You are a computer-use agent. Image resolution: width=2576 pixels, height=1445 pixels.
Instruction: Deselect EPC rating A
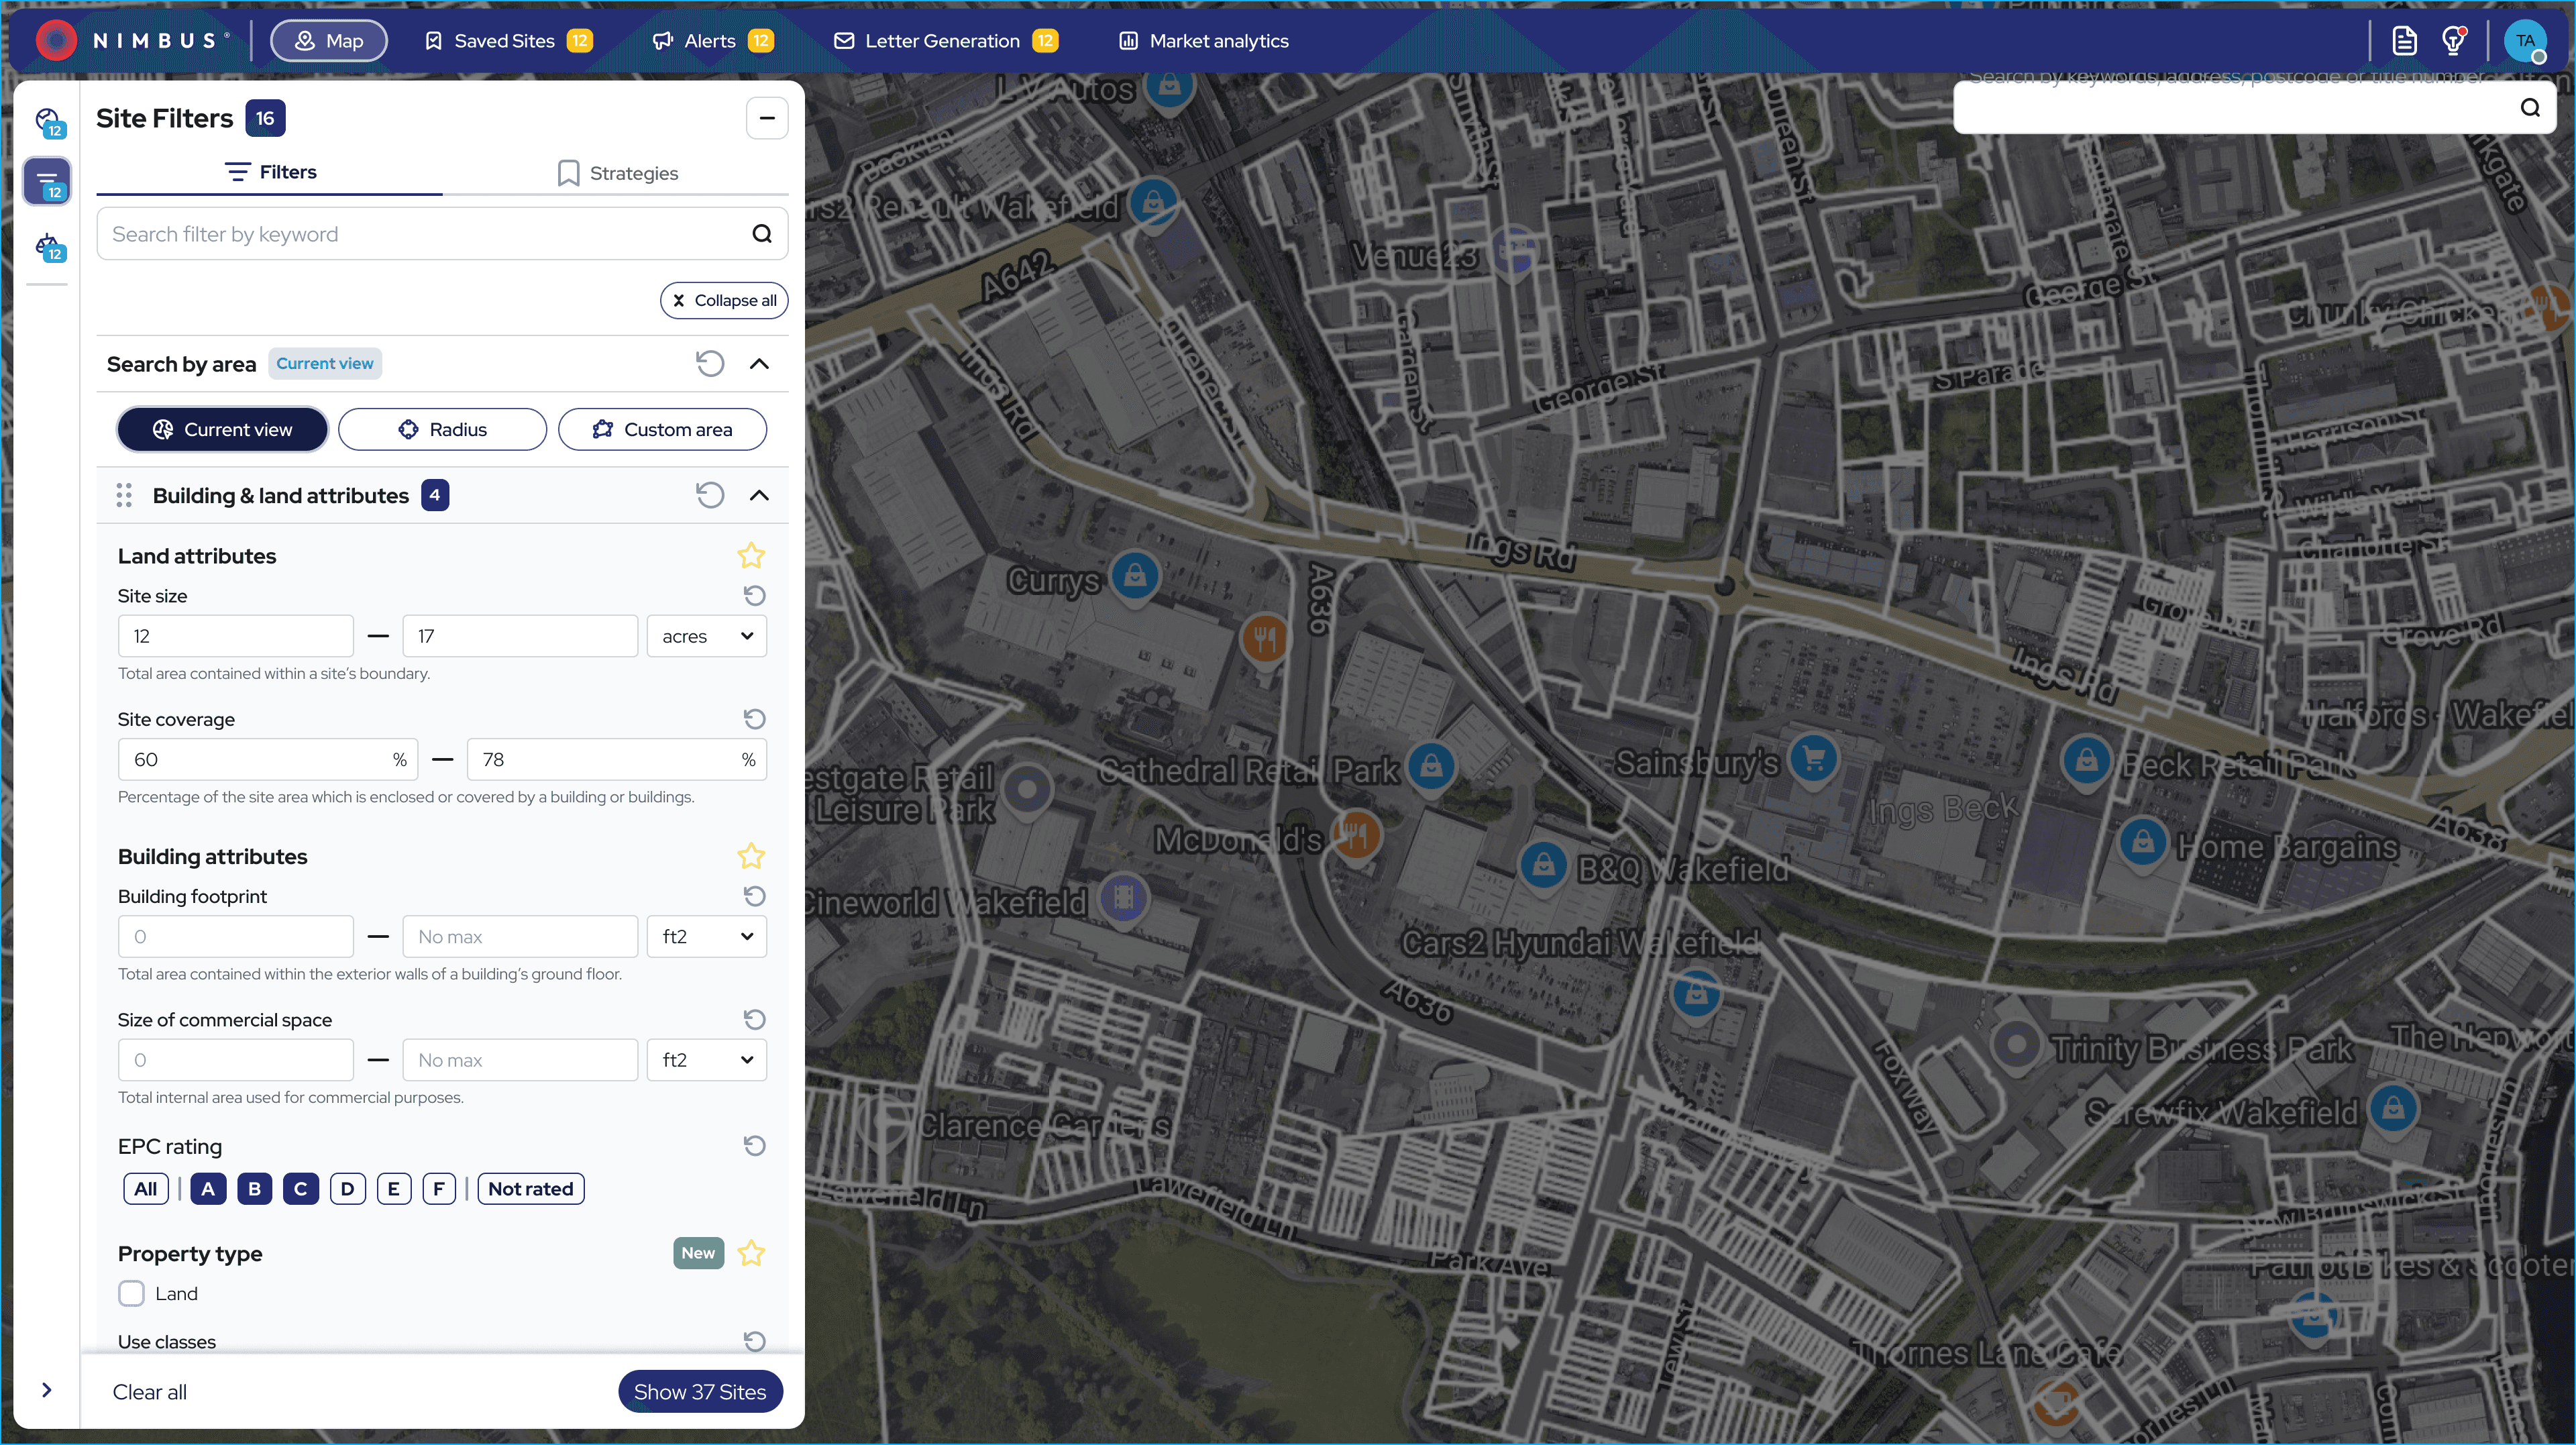click(208, 1189)
